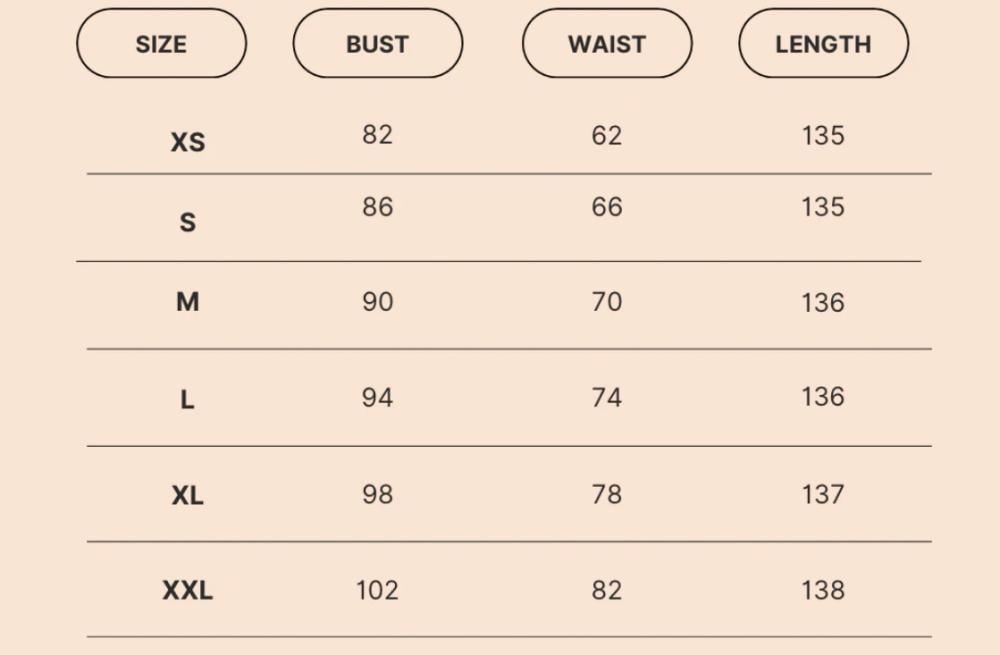
Task: Select waist value 70 for size M
Action: [x=607, y=302]
